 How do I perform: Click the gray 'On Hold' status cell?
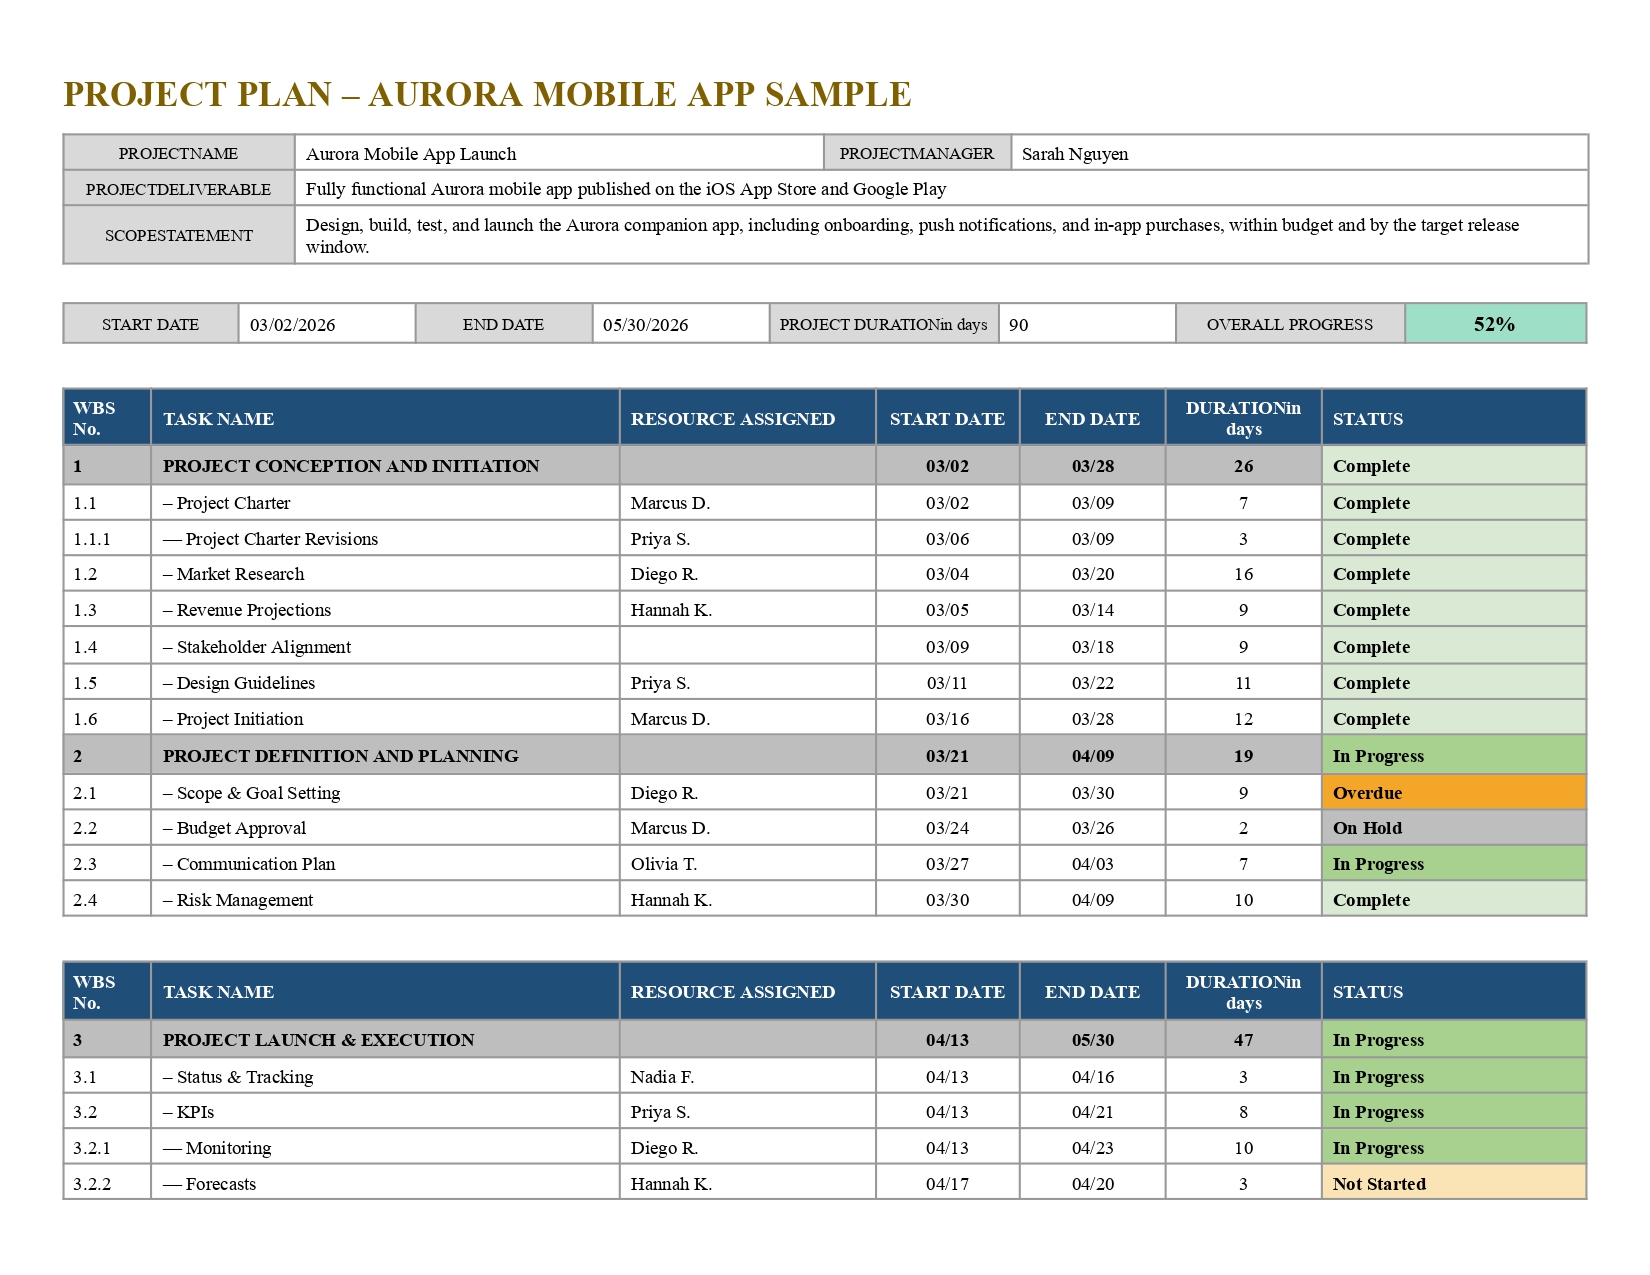(1454, 827)
